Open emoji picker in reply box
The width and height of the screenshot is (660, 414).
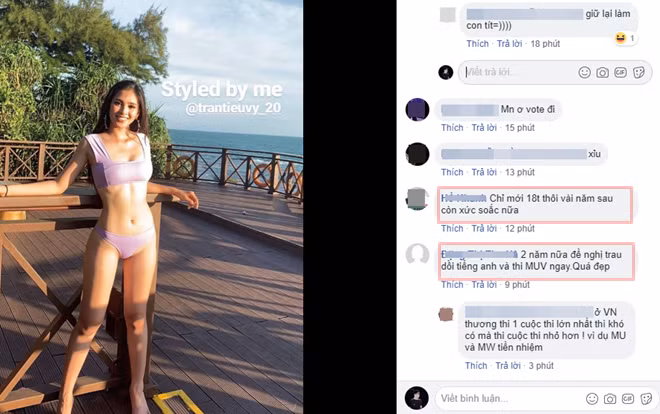coord(584,72)
